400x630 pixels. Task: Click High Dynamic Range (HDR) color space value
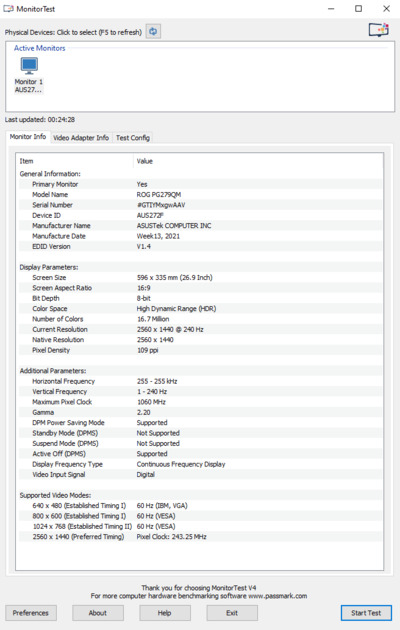pos(176,309)
